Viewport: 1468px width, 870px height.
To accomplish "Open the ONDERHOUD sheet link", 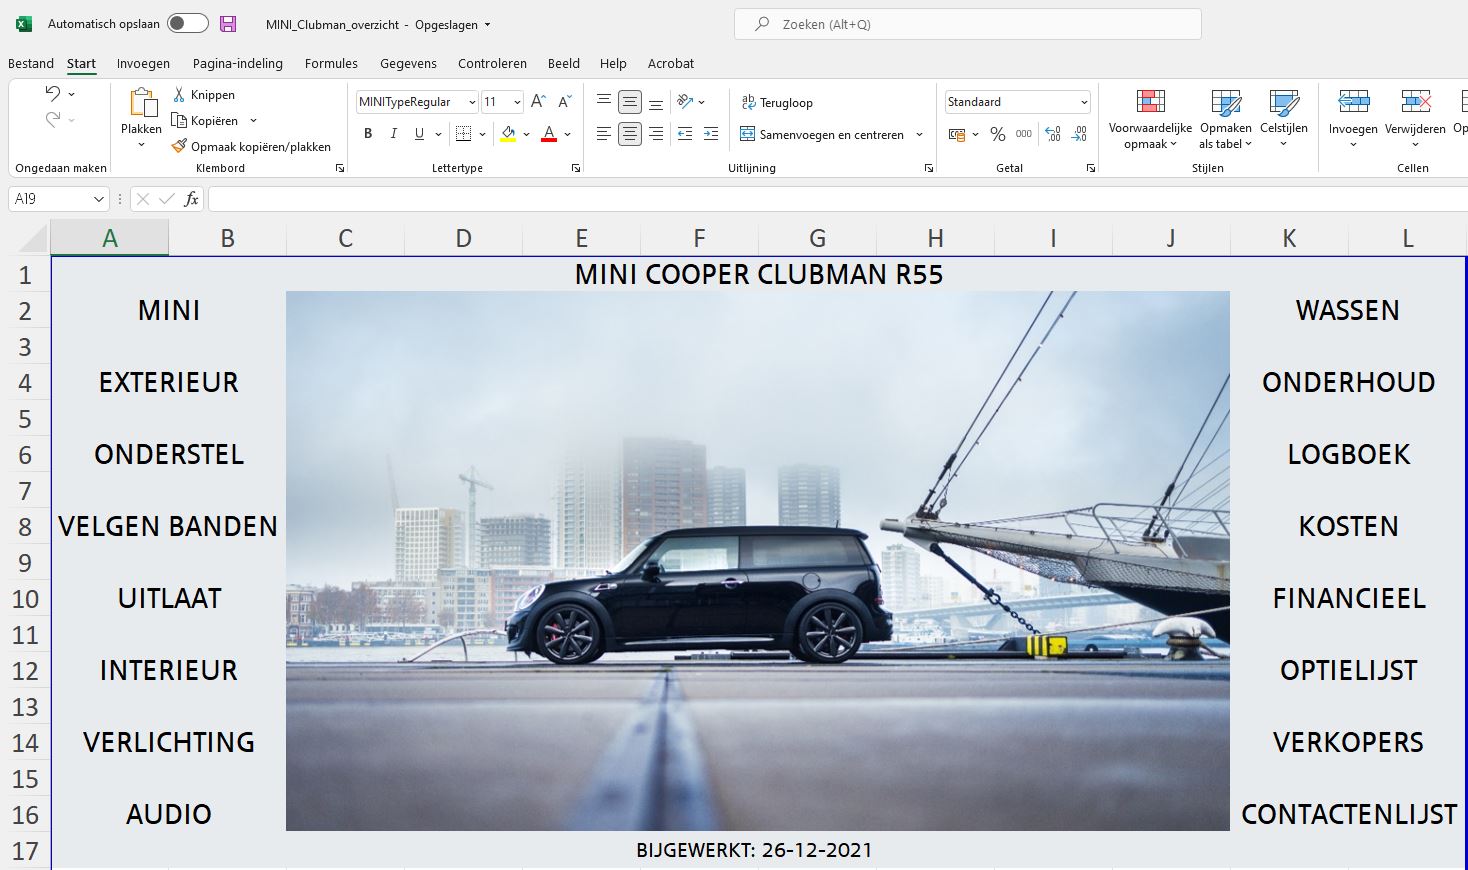I will 1348,382.
